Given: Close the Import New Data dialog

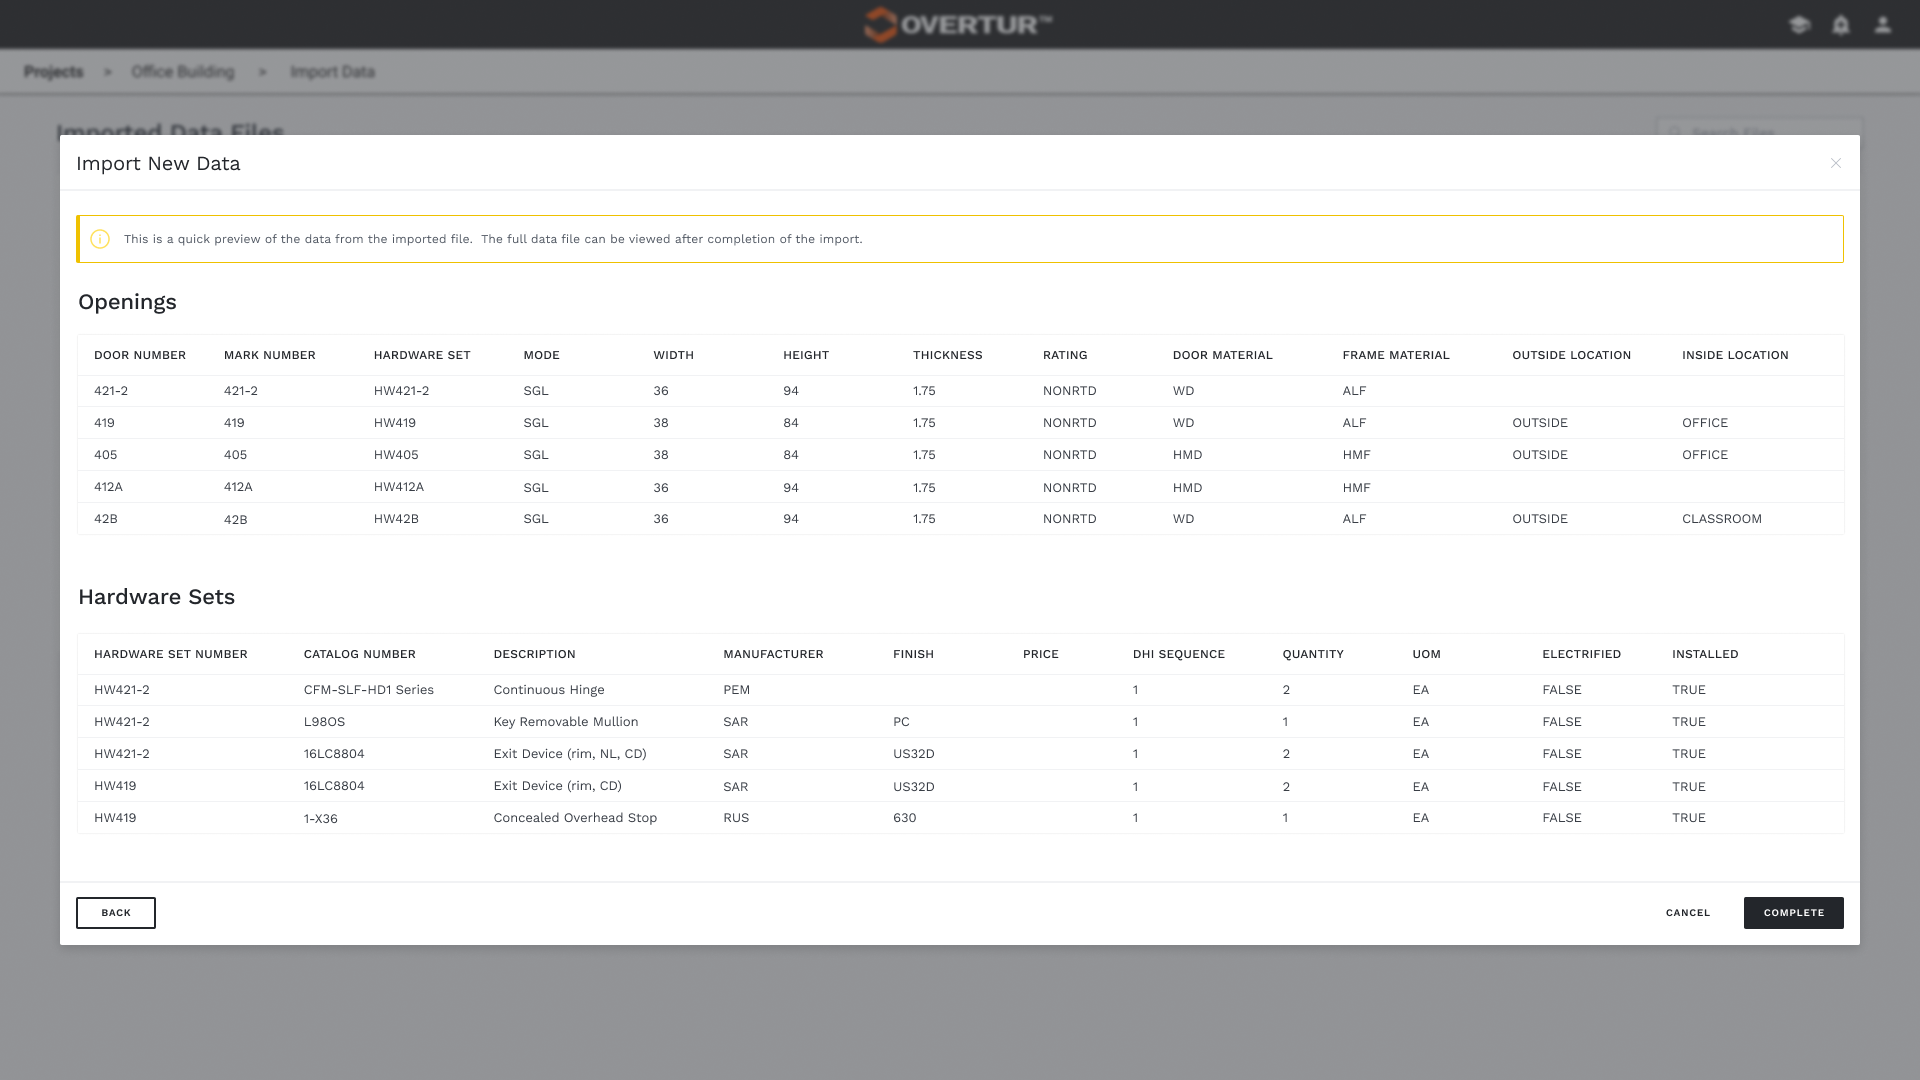Looking at the screenshot, I should coord(1836,163).
